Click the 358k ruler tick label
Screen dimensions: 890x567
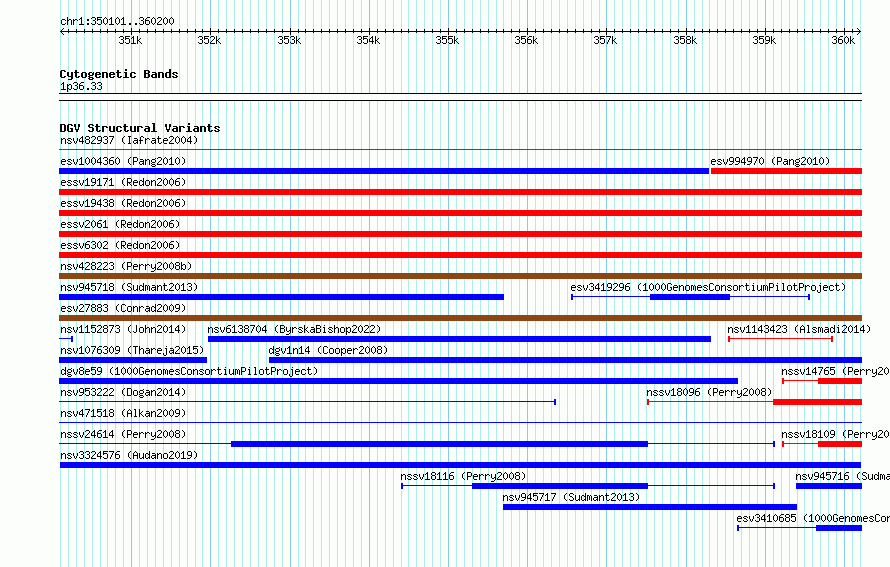point(685,40)
